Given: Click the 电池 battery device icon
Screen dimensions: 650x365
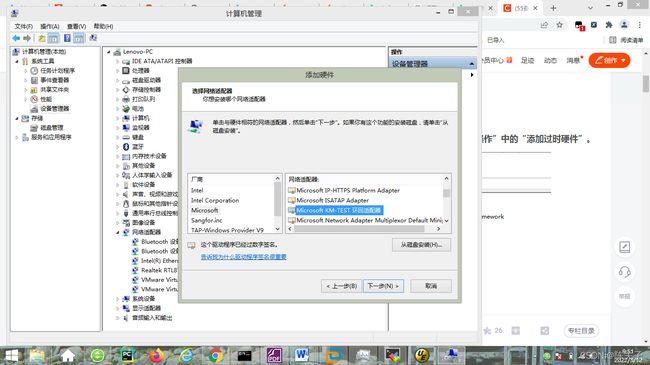Looking at the screenshot, I should (x=126, y=109).
